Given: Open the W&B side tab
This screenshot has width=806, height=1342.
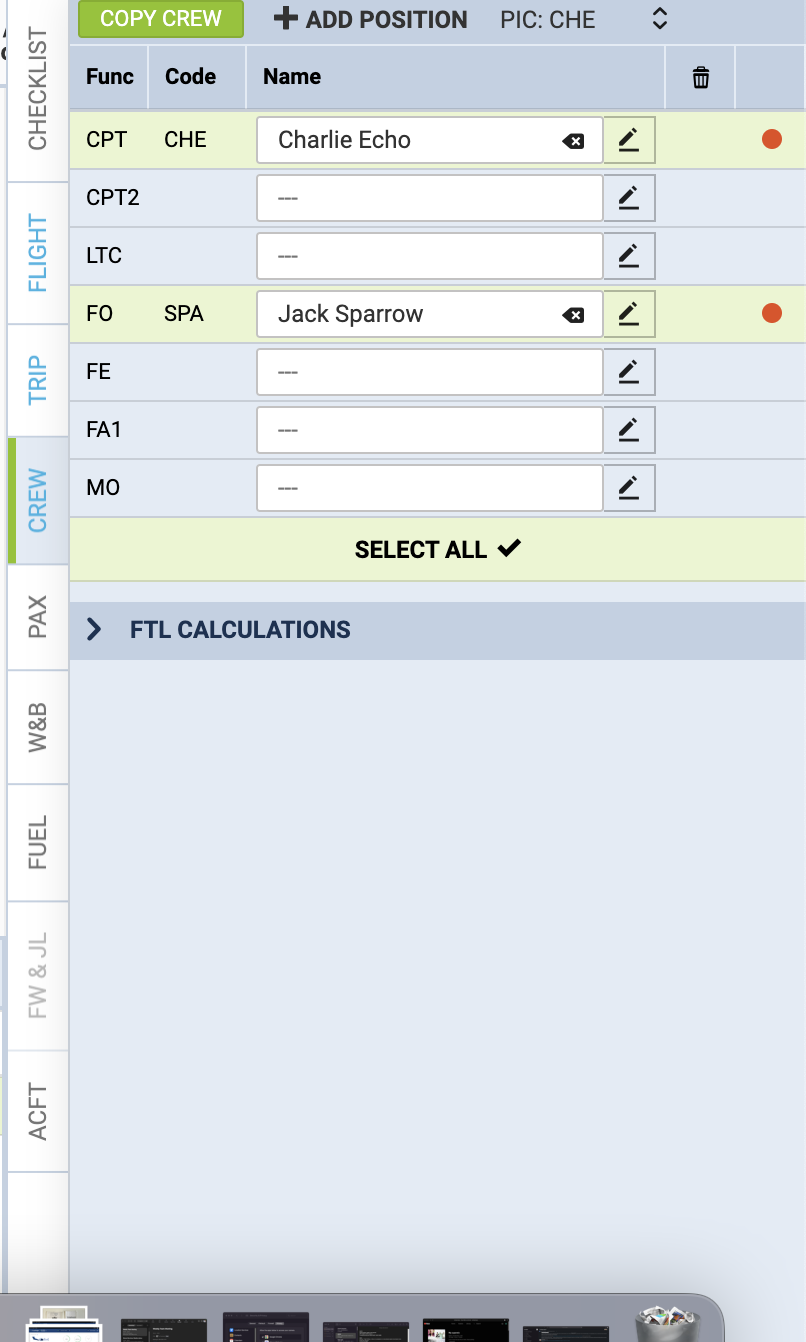Looking at the screenshot, I should tap(38, 727).
